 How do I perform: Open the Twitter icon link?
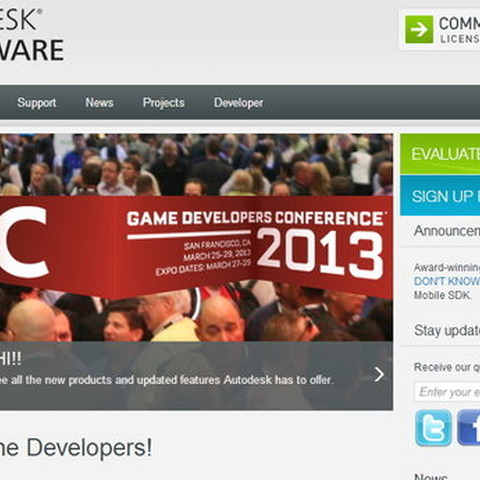[433, 428]
